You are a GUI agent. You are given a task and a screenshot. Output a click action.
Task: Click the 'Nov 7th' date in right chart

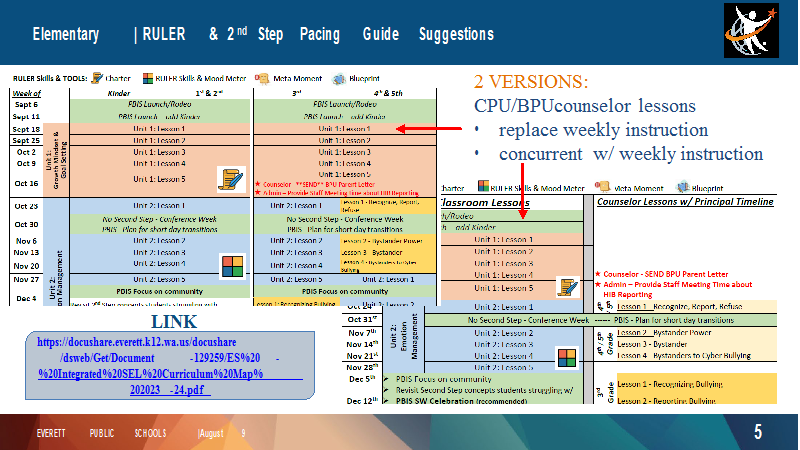(363, 333)
